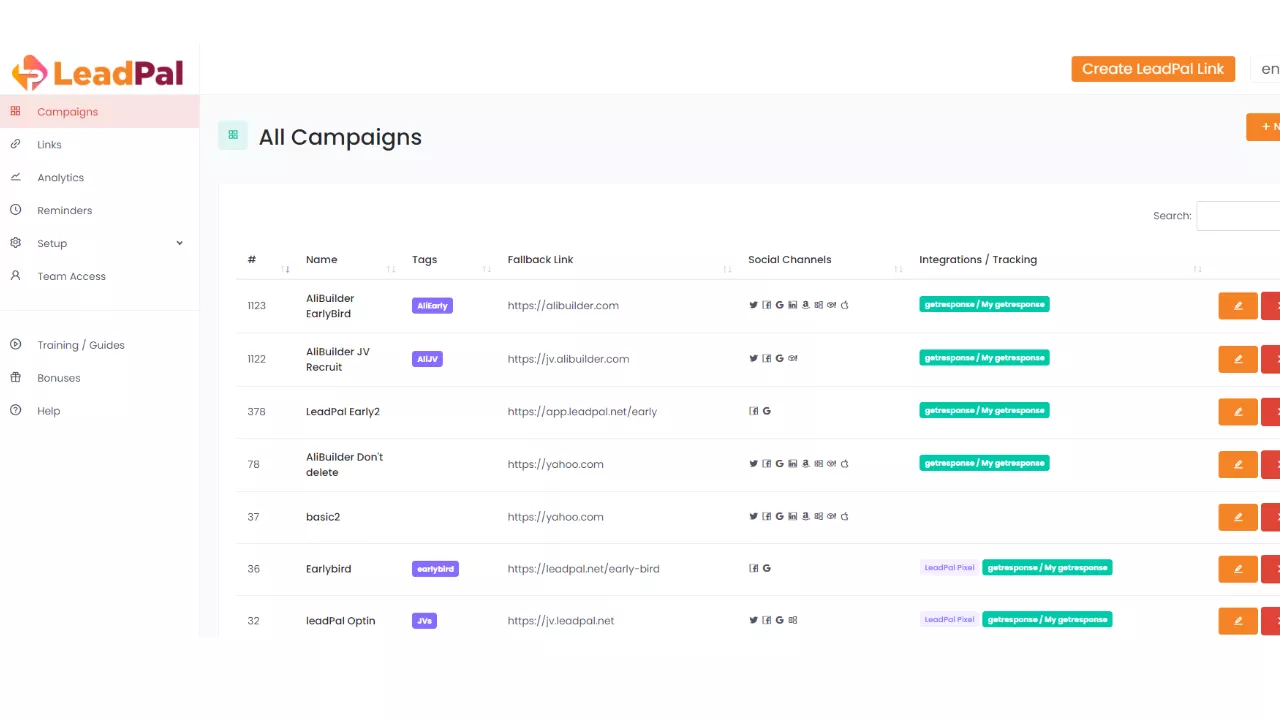Click the Facebook icon in LeadPal Early2 row
This screenshot has height=720, width=1280.
[754, 411]
